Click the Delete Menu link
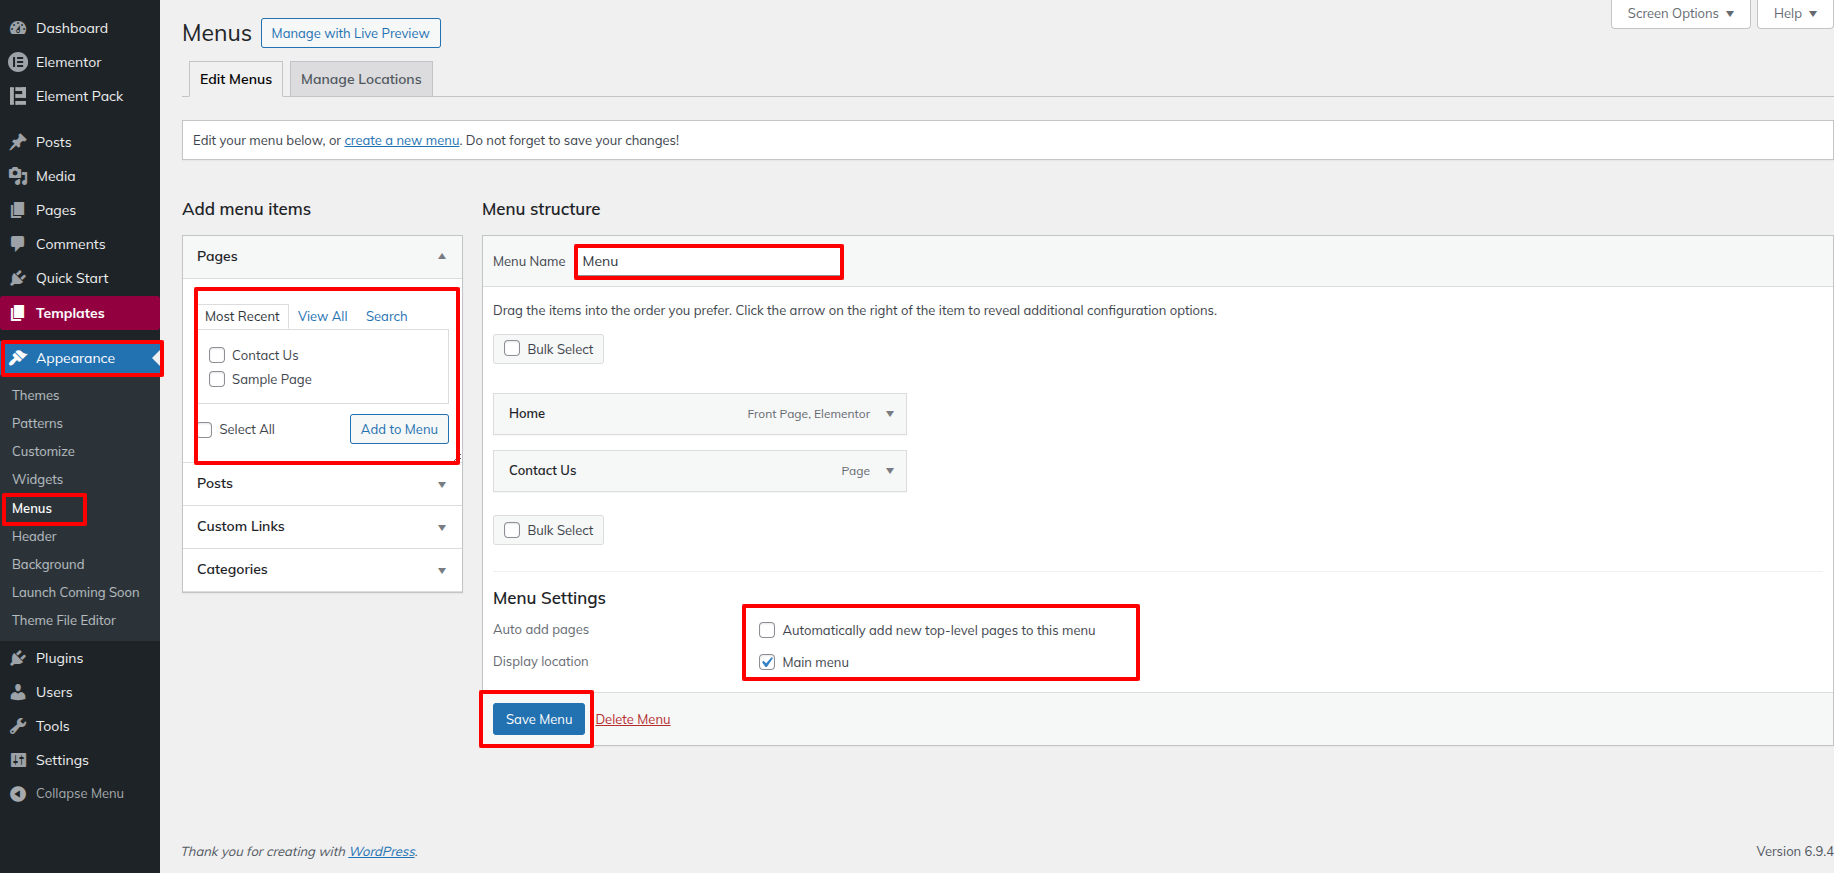The height and width of the screenshot is (873, 1834). tap(633, 719)
